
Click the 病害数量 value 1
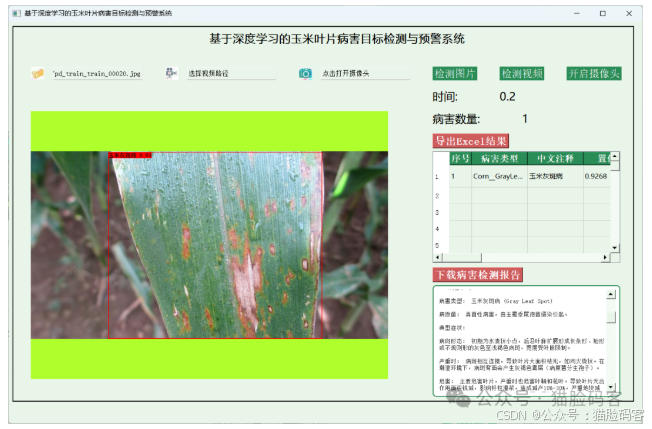tap(525, 119)
